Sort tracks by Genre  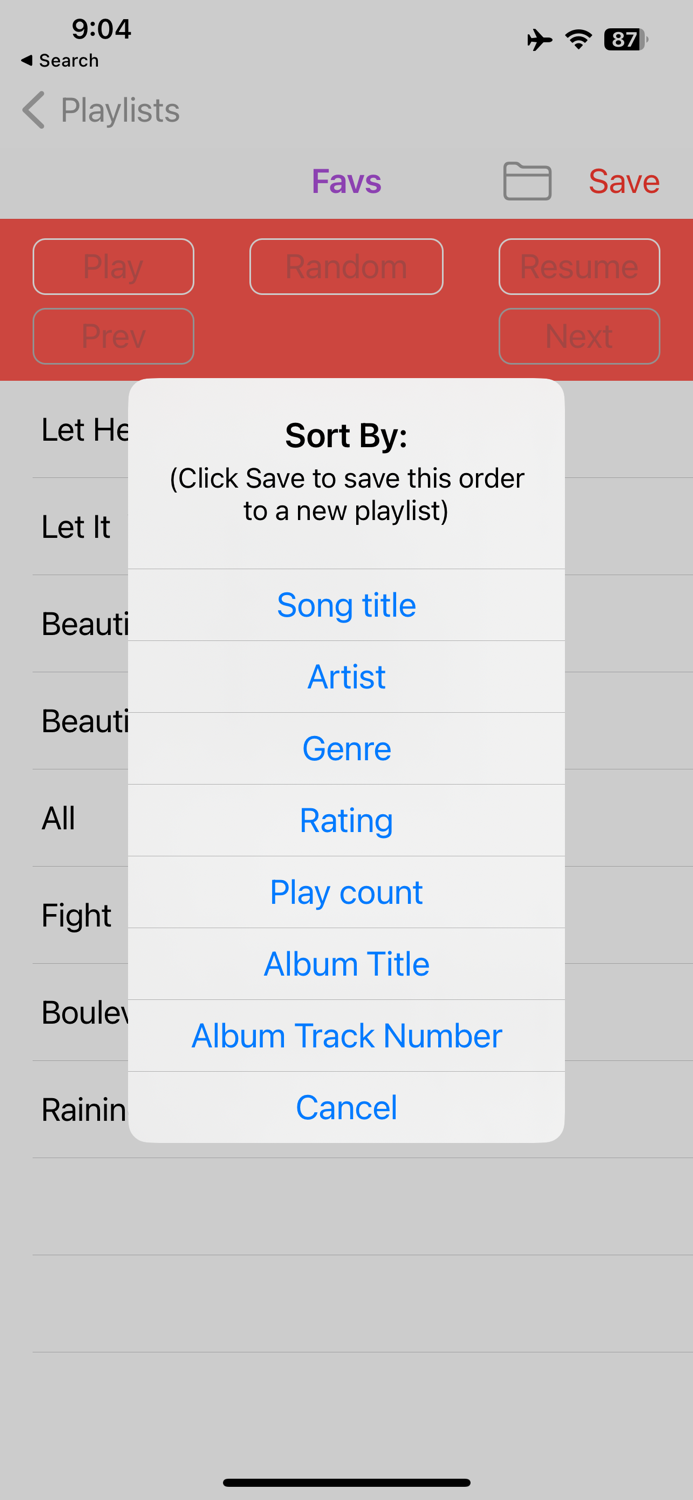(346, 748)
